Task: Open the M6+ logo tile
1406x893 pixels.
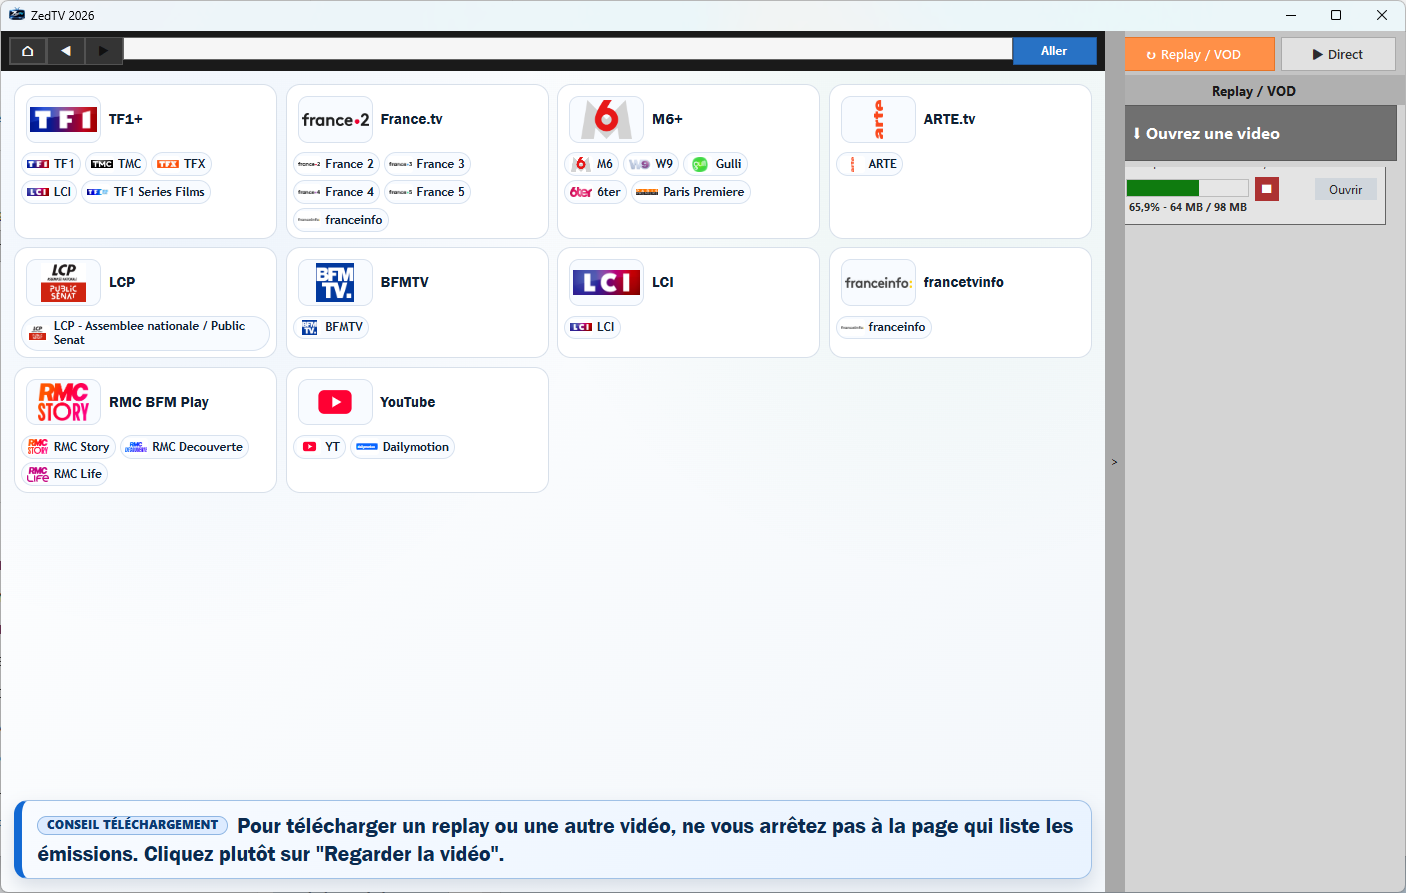Action: pos(606,120)
